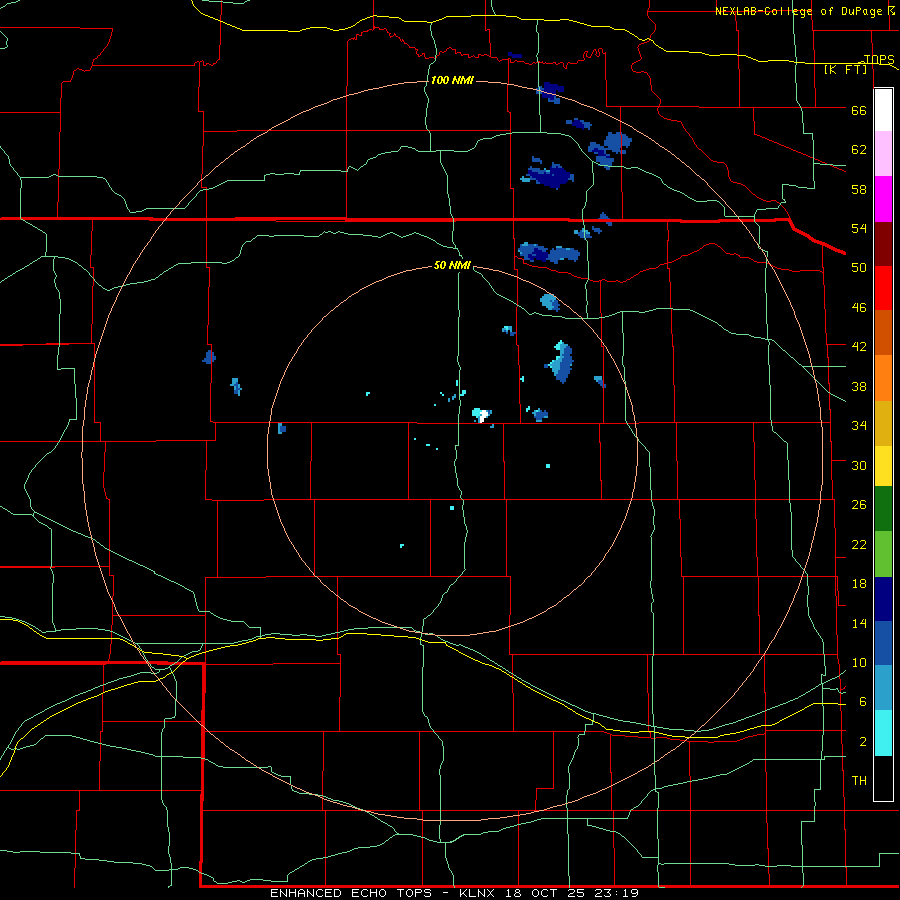Click the 'TOPS' legend heading

879,59
